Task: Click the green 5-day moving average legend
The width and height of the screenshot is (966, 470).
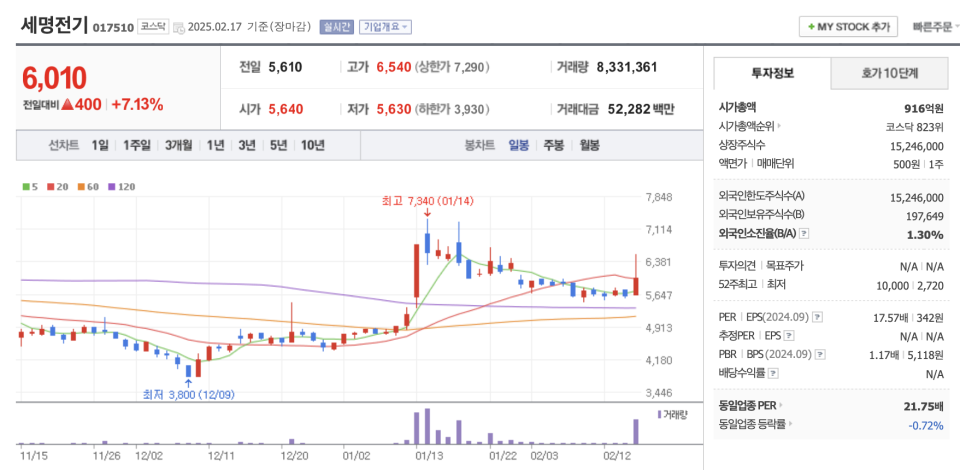Action: 28,186
